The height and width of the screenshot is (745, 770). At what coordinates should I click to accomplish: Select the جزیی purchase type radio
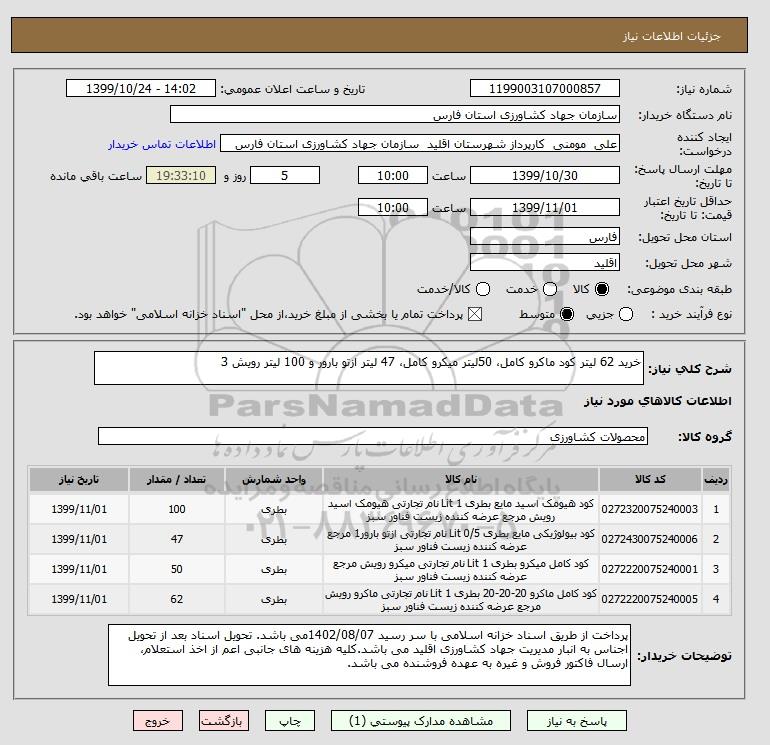point(626,314)
